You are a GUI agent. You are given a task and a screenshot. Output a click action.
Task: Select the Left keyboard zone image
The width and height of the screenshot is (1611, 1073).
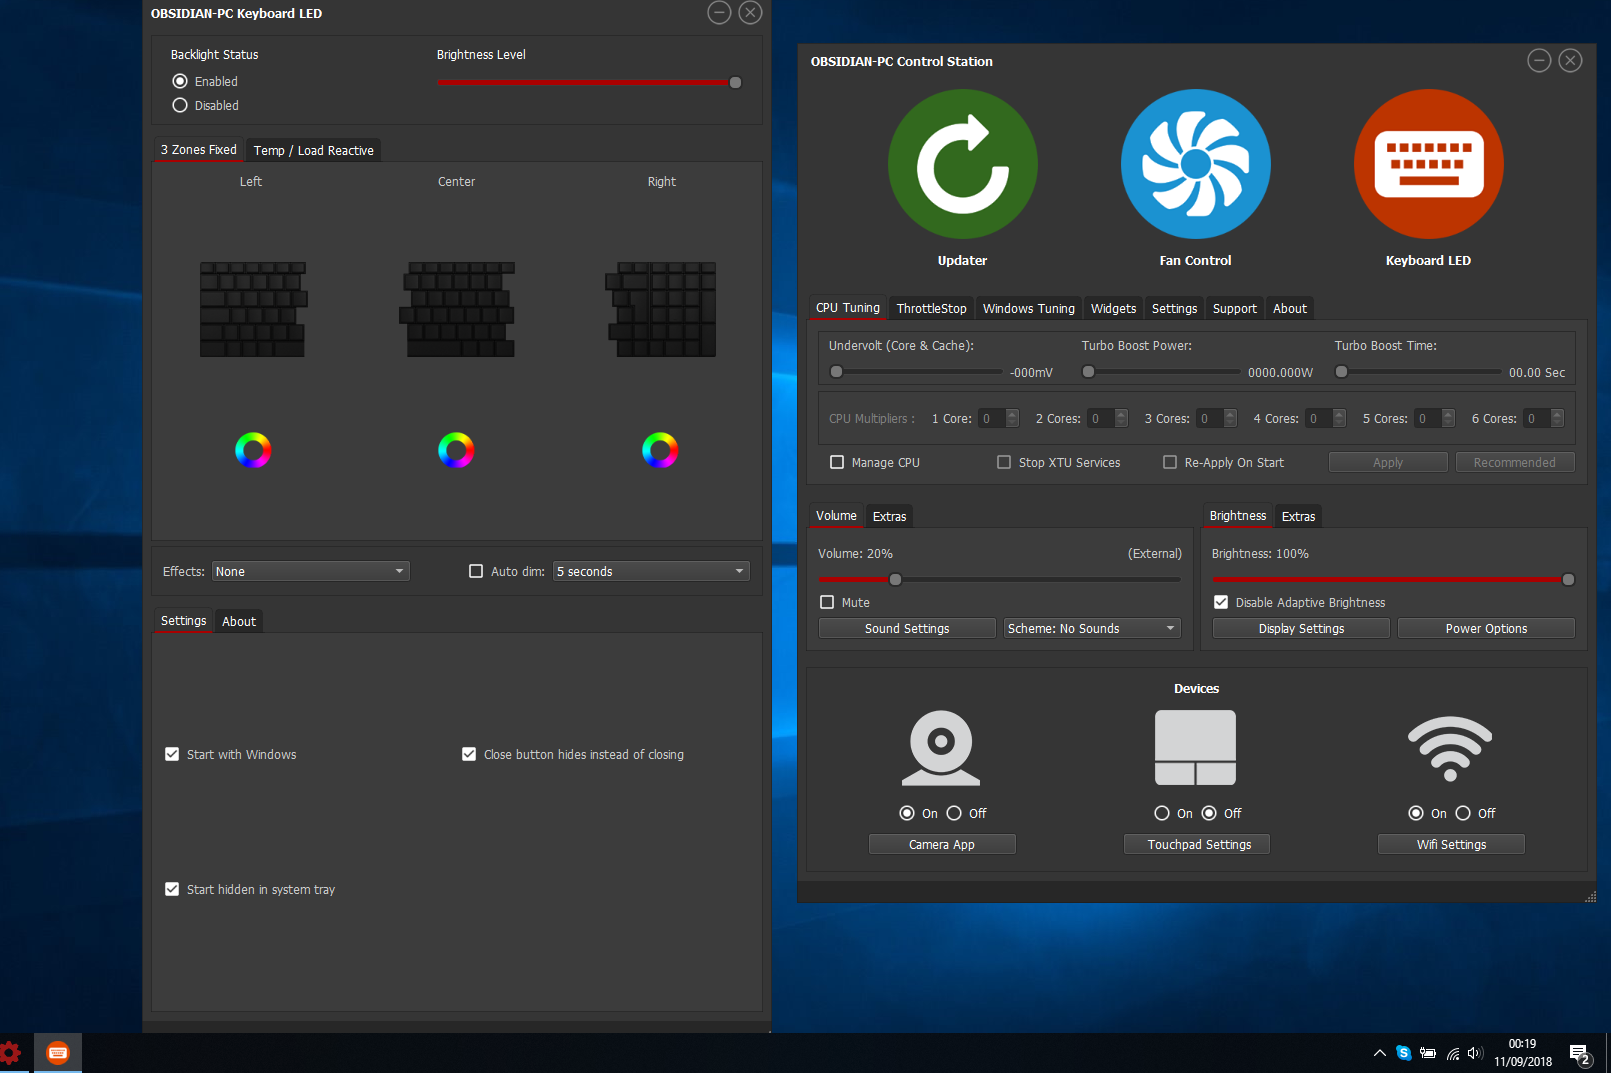coord(253,309)
